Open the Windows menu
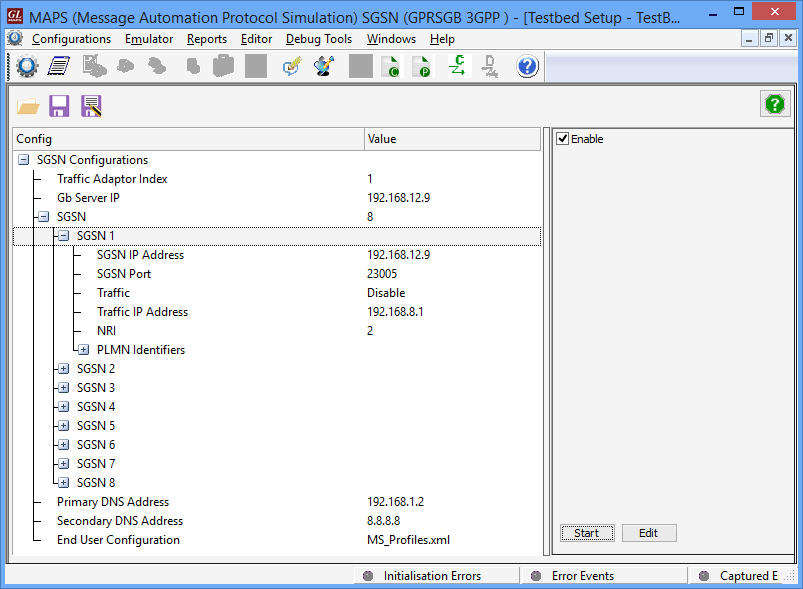 (391, 39)
